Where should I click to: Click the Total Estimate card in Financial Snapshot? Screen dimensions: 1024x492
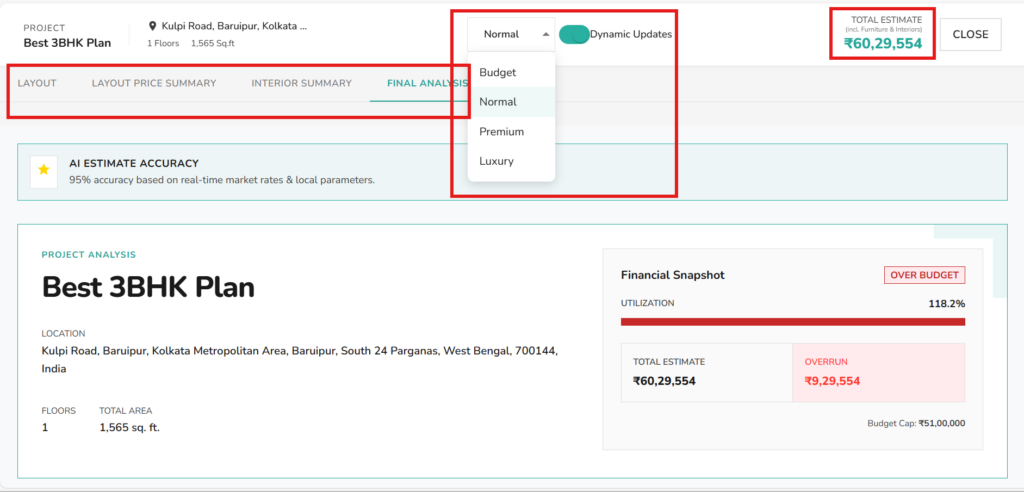coord(706,373)
